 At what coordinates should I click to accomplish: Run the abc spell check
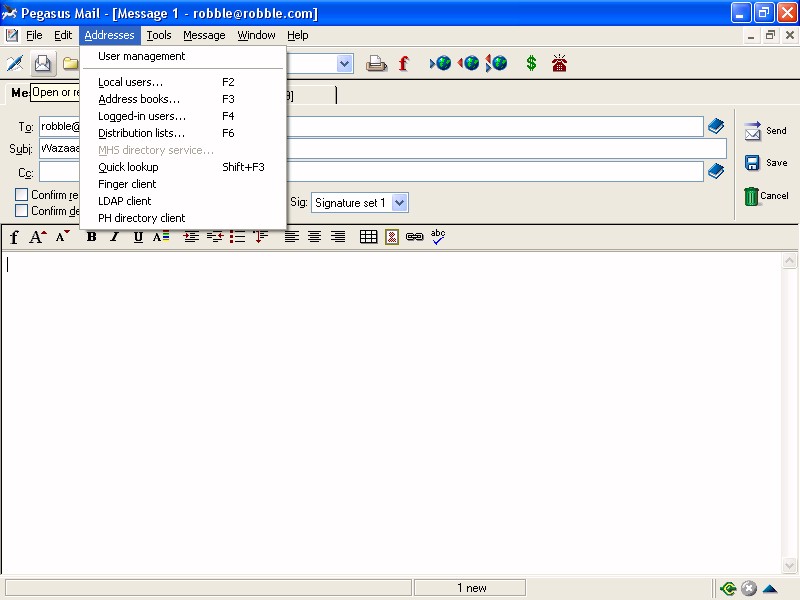438,237
